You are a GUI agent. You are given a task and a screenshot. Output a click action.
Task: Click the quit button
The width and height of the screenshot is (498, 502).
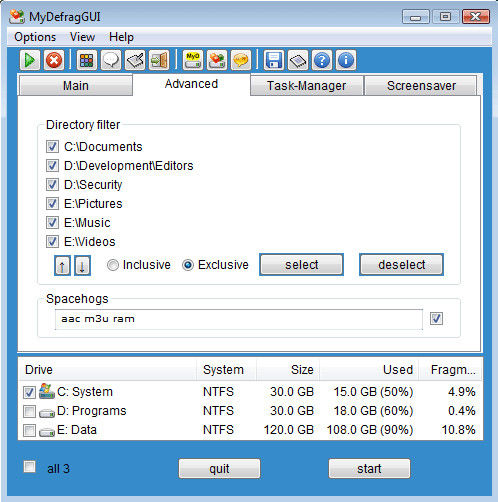tap(219, 469)
